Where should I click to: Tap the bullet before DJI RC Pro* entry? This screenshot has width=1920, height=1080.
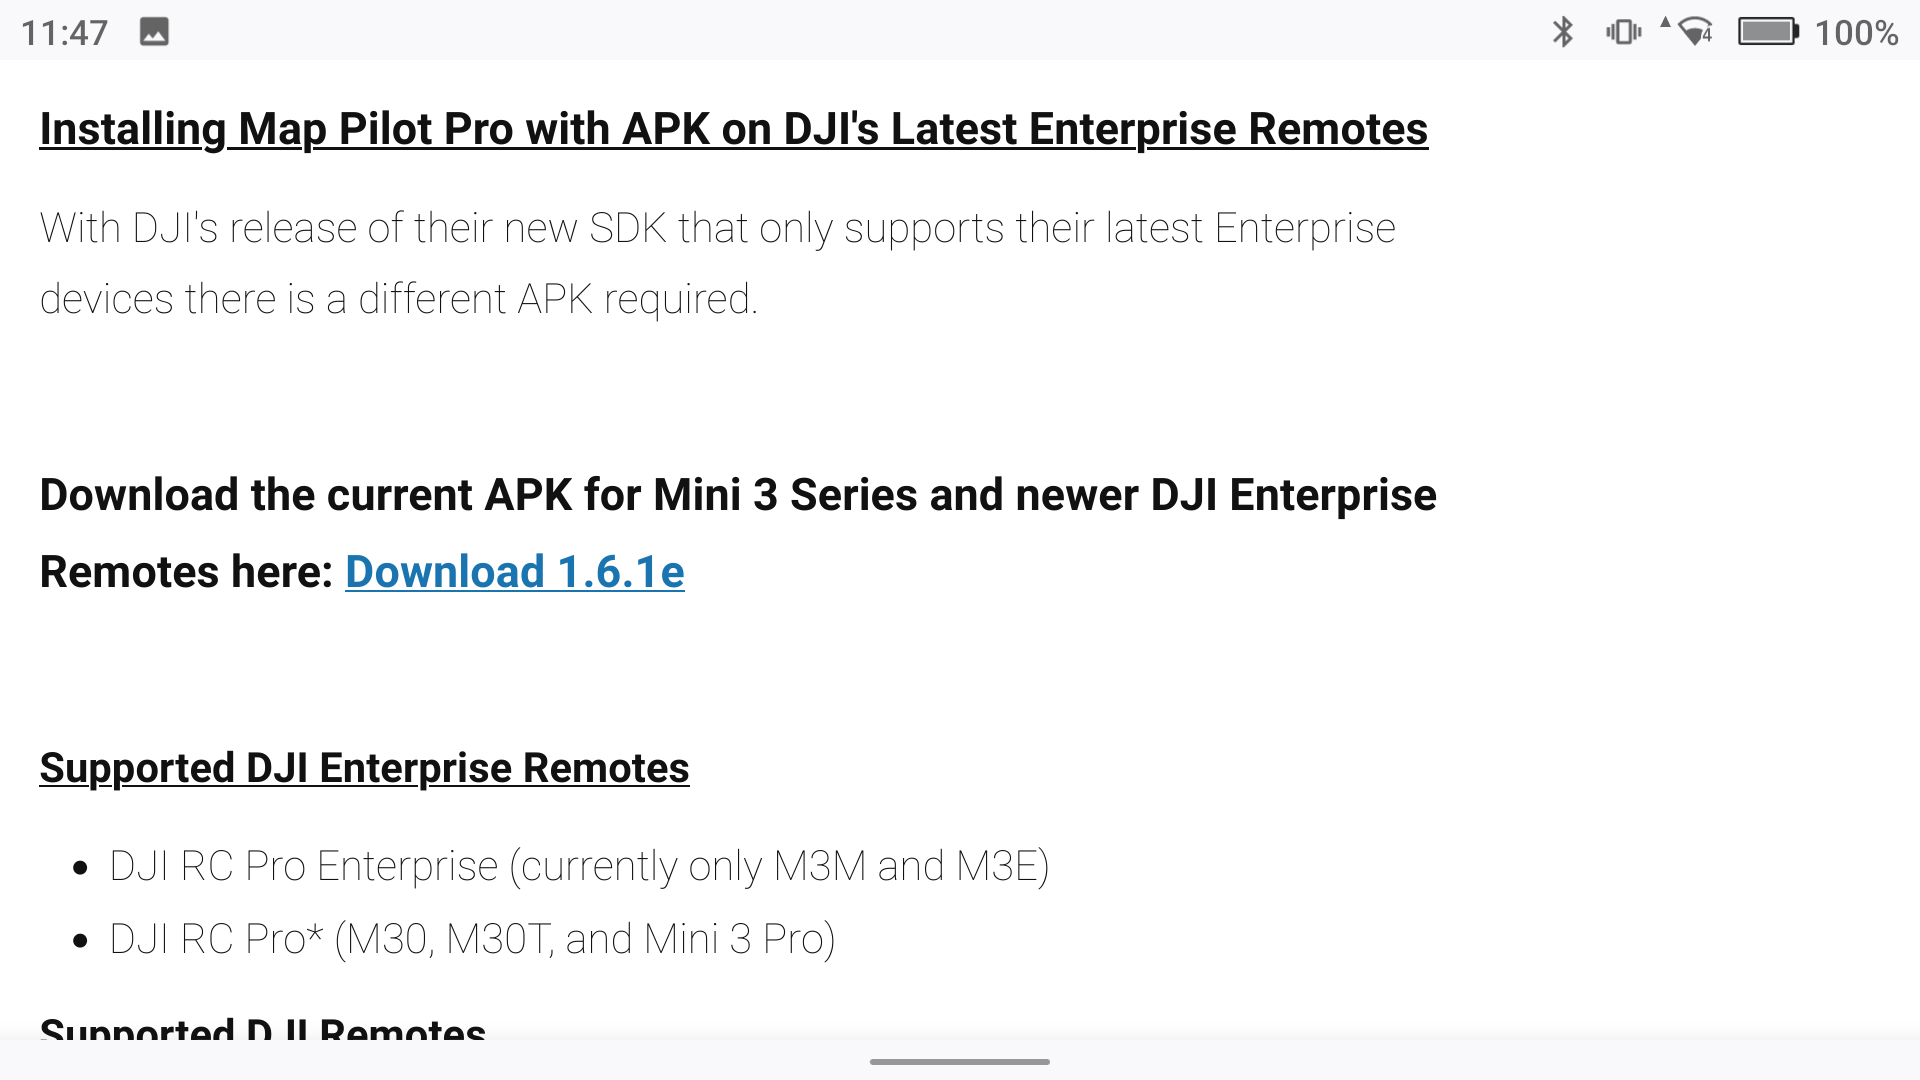click(x=81, y=940)
